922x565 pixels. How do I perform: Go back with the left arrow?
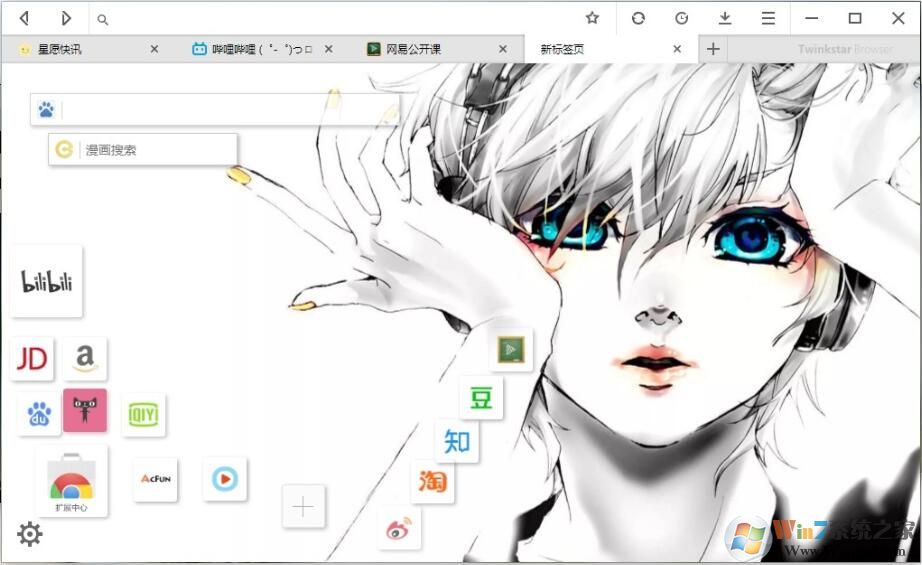(x=24, y=19)
